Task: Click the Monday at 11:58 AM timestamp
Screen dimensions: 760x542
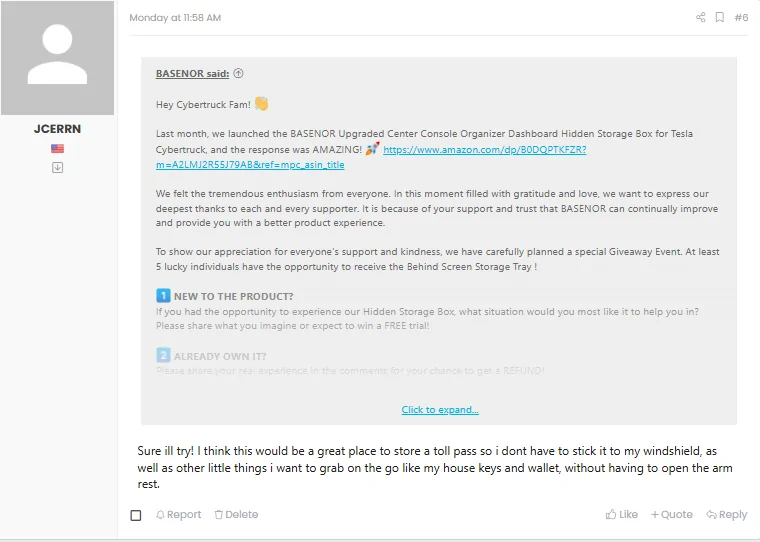Action: coord(175,17)
